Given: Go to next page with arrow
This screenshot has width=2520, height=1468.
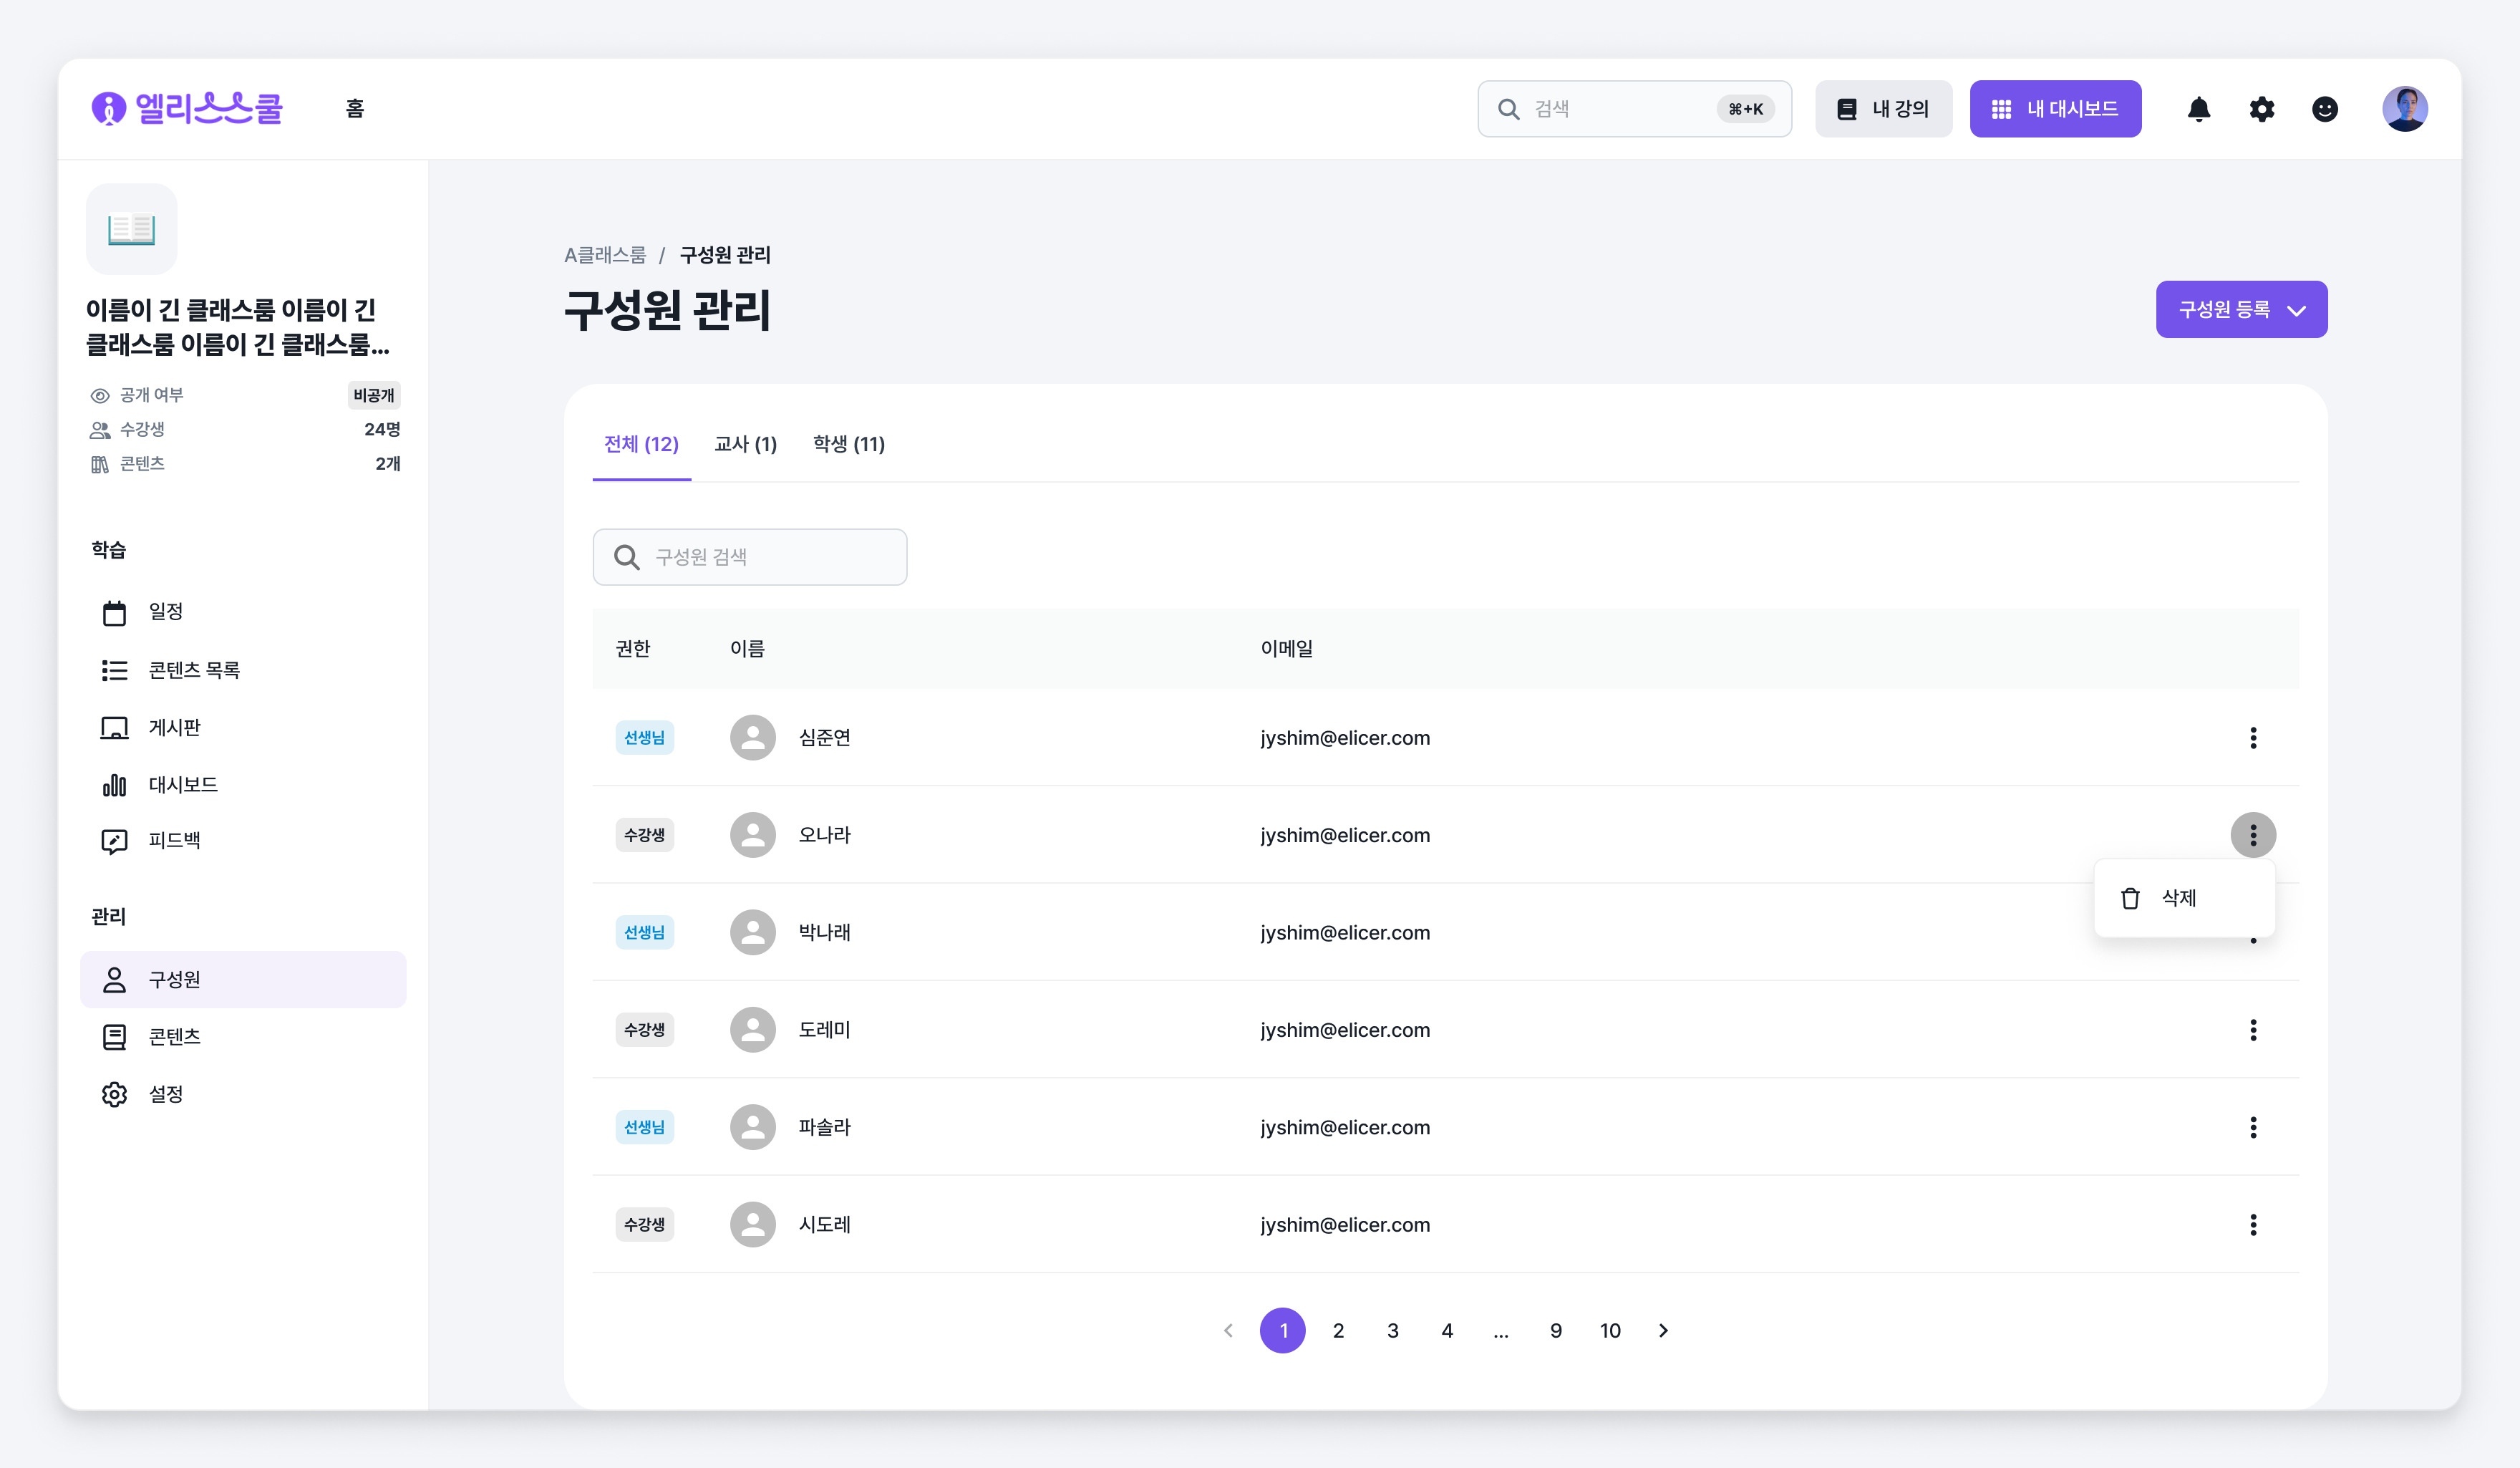Looking at the screenshot, I should [1663, 1331].
